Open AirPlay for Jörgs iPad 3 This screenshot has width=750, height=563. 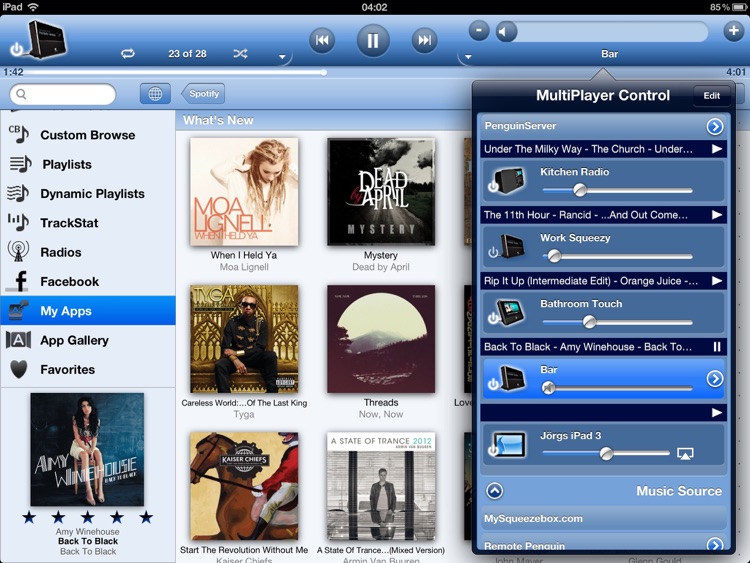coord(685,453)
